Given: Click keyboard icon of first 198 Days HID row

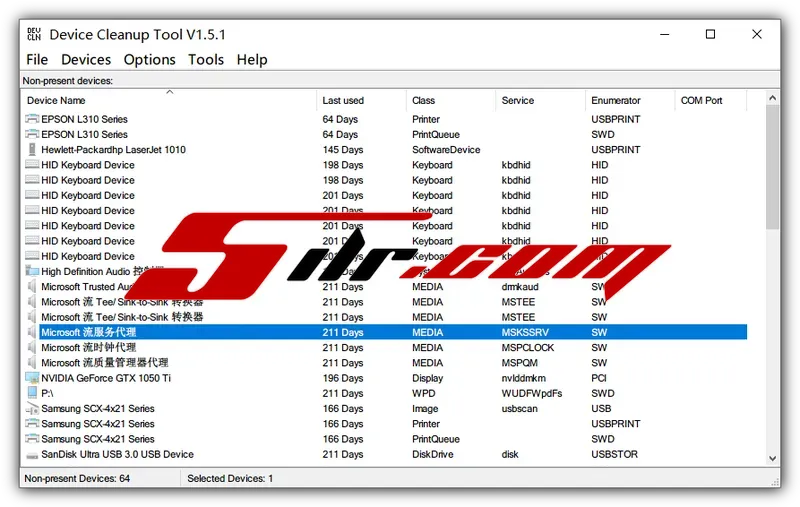Looking at the screenshot, I should [32, 165].
